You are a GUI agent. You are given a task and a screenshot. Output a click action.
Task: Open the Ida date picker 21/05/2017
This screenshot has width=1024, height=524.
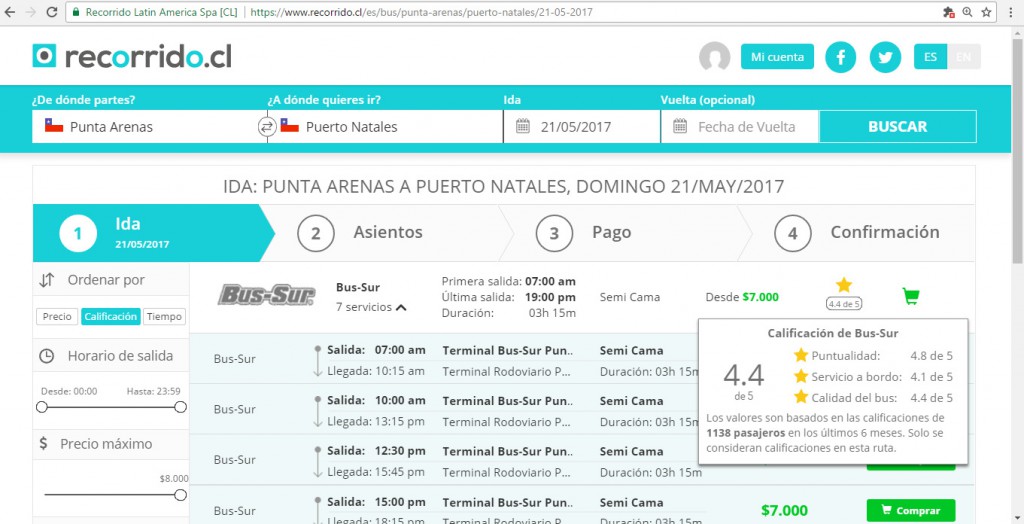click(582, 126)
